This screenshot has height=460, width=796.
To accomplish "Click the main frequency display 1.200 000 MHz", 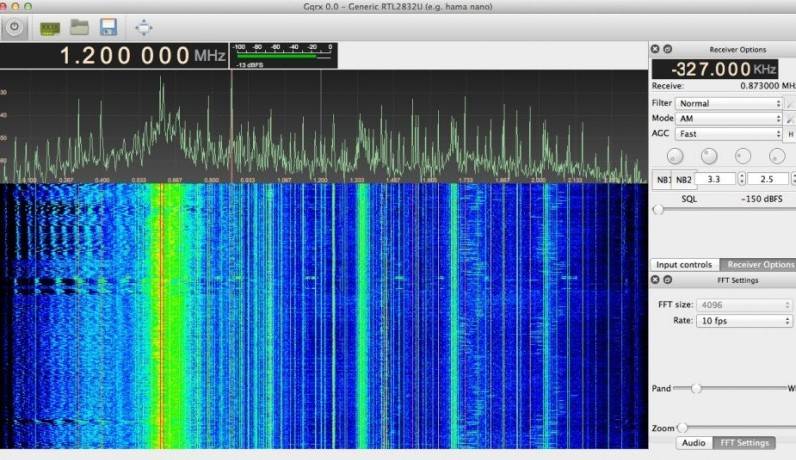I will (114, 55).
